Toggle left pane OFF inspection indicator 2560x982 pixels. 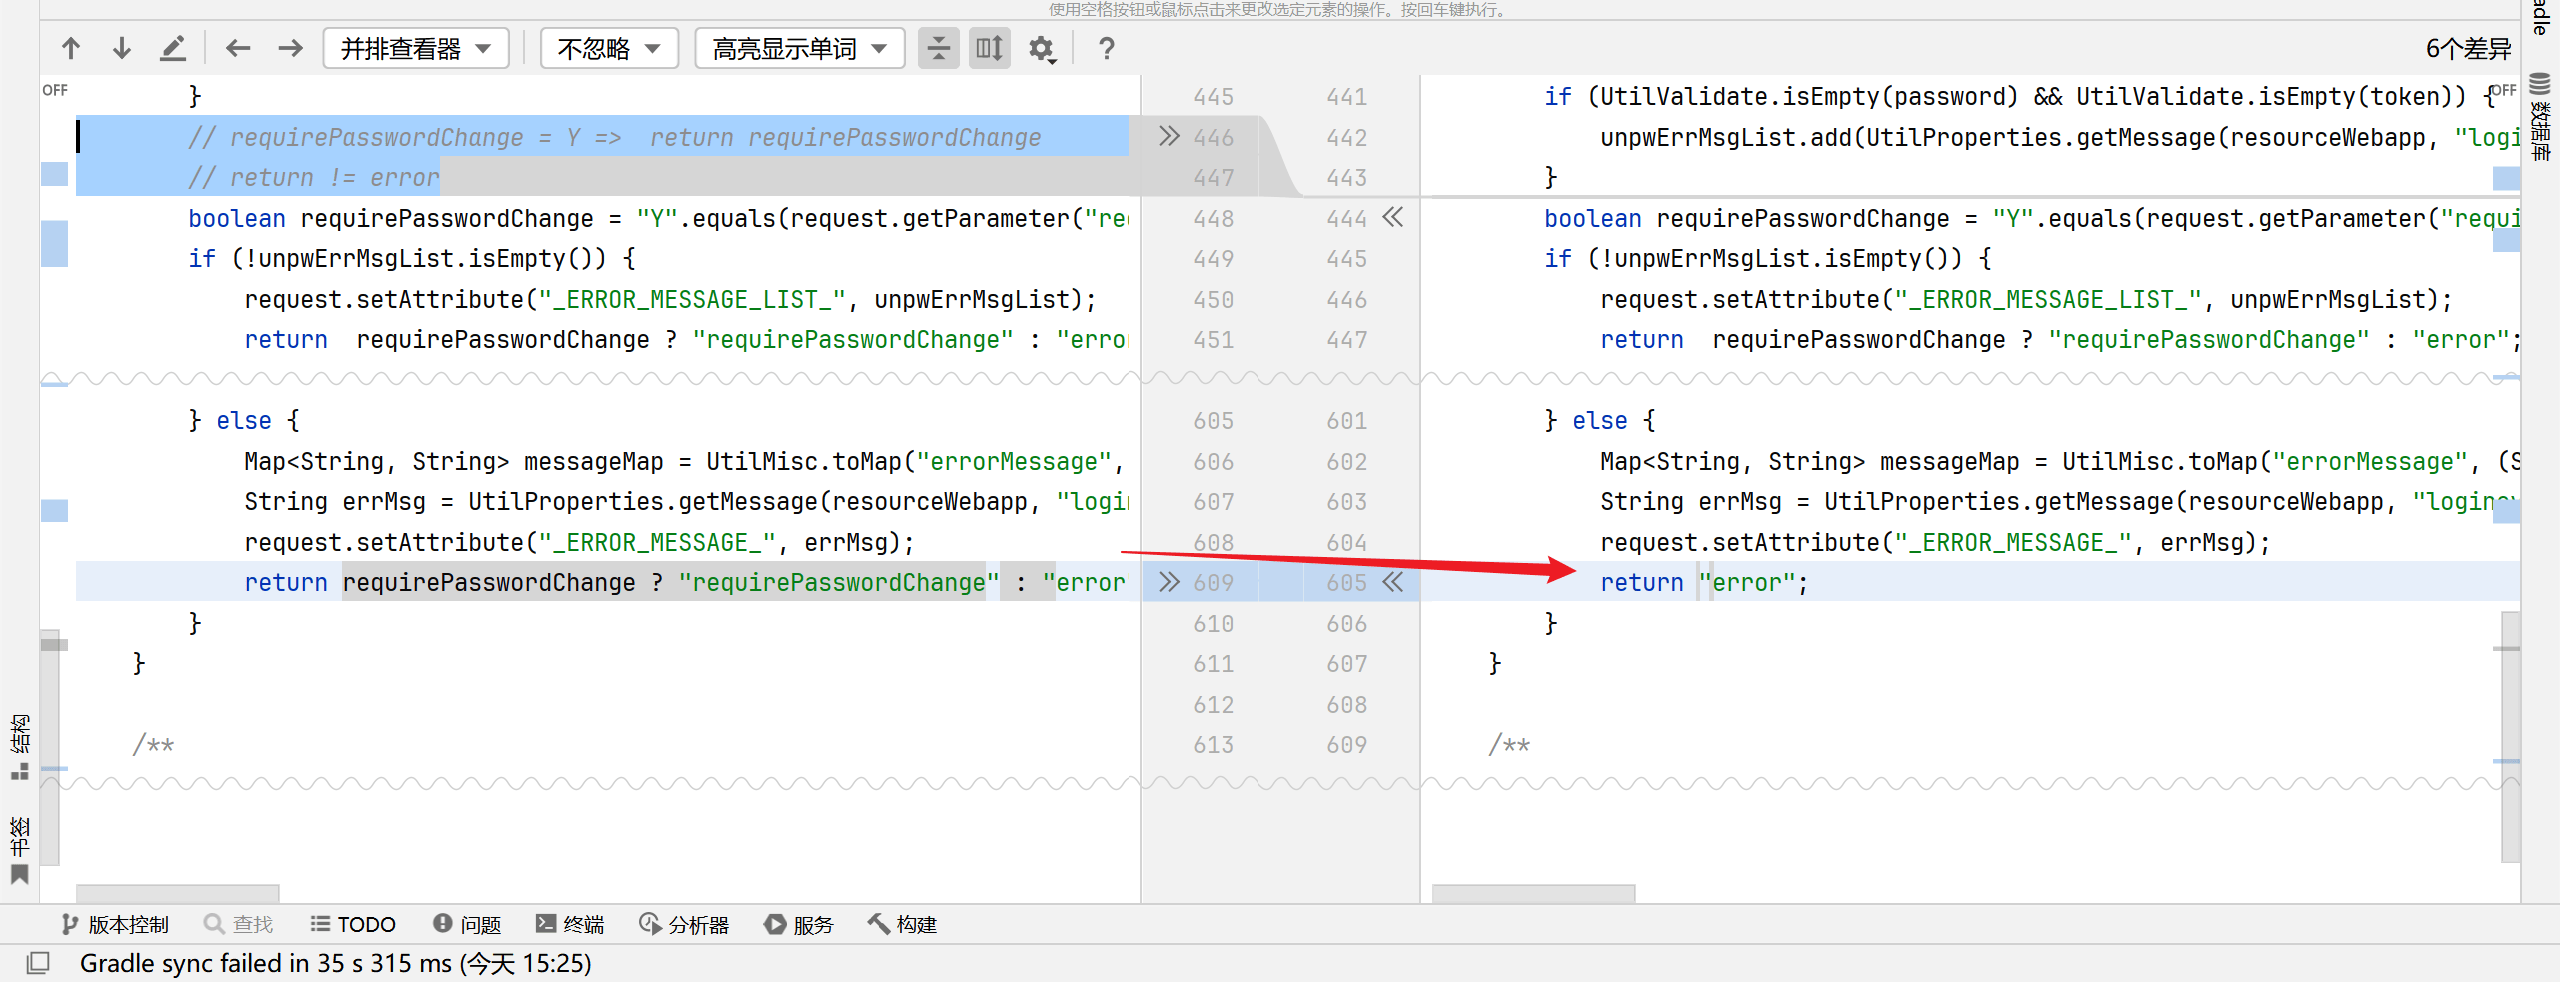coord(55,90)
